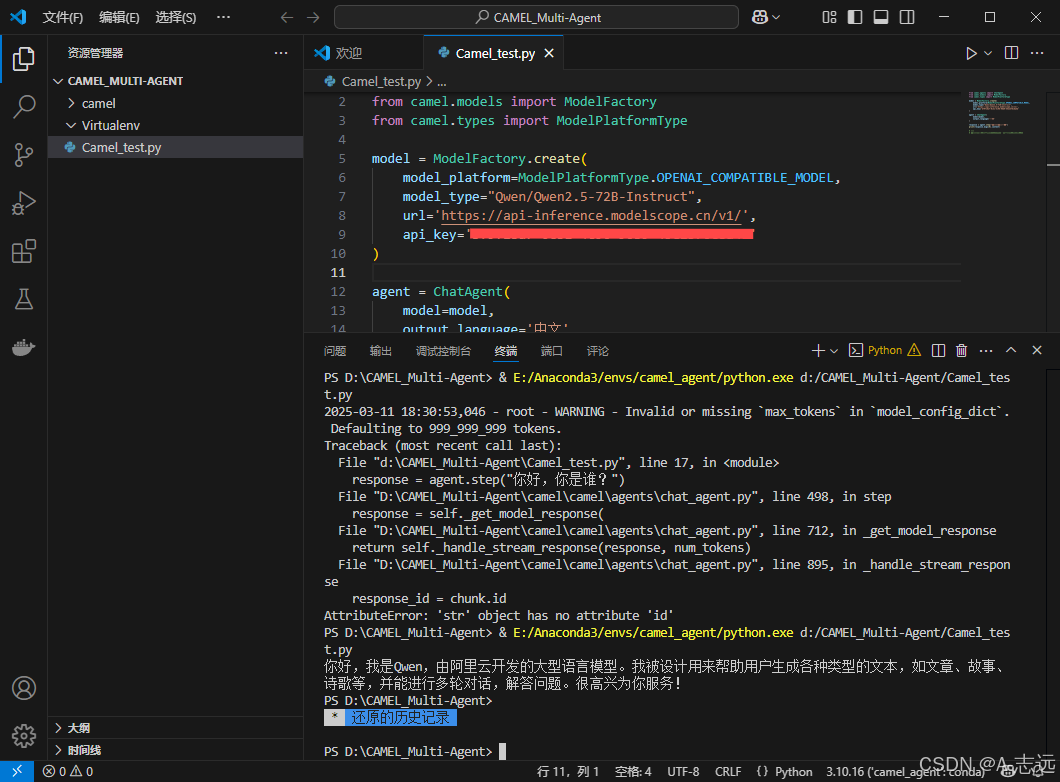
Task: Switch to the 评论 comments tab
Action: [x=598, y=351]
